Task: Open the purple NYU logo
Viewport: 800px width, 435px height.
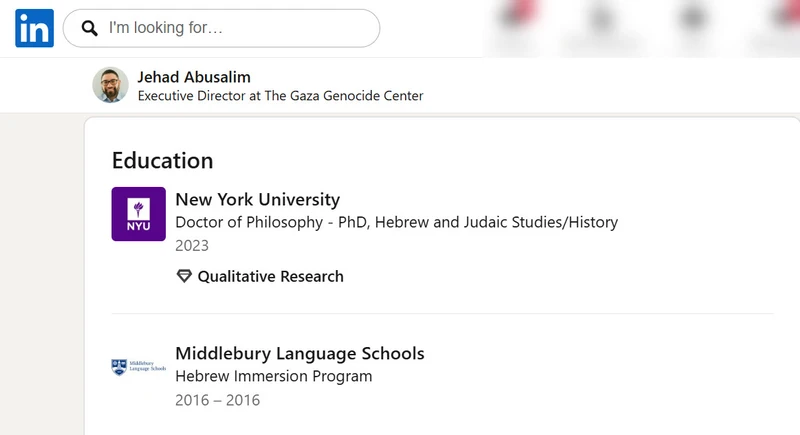Action: tap(139, 214)
